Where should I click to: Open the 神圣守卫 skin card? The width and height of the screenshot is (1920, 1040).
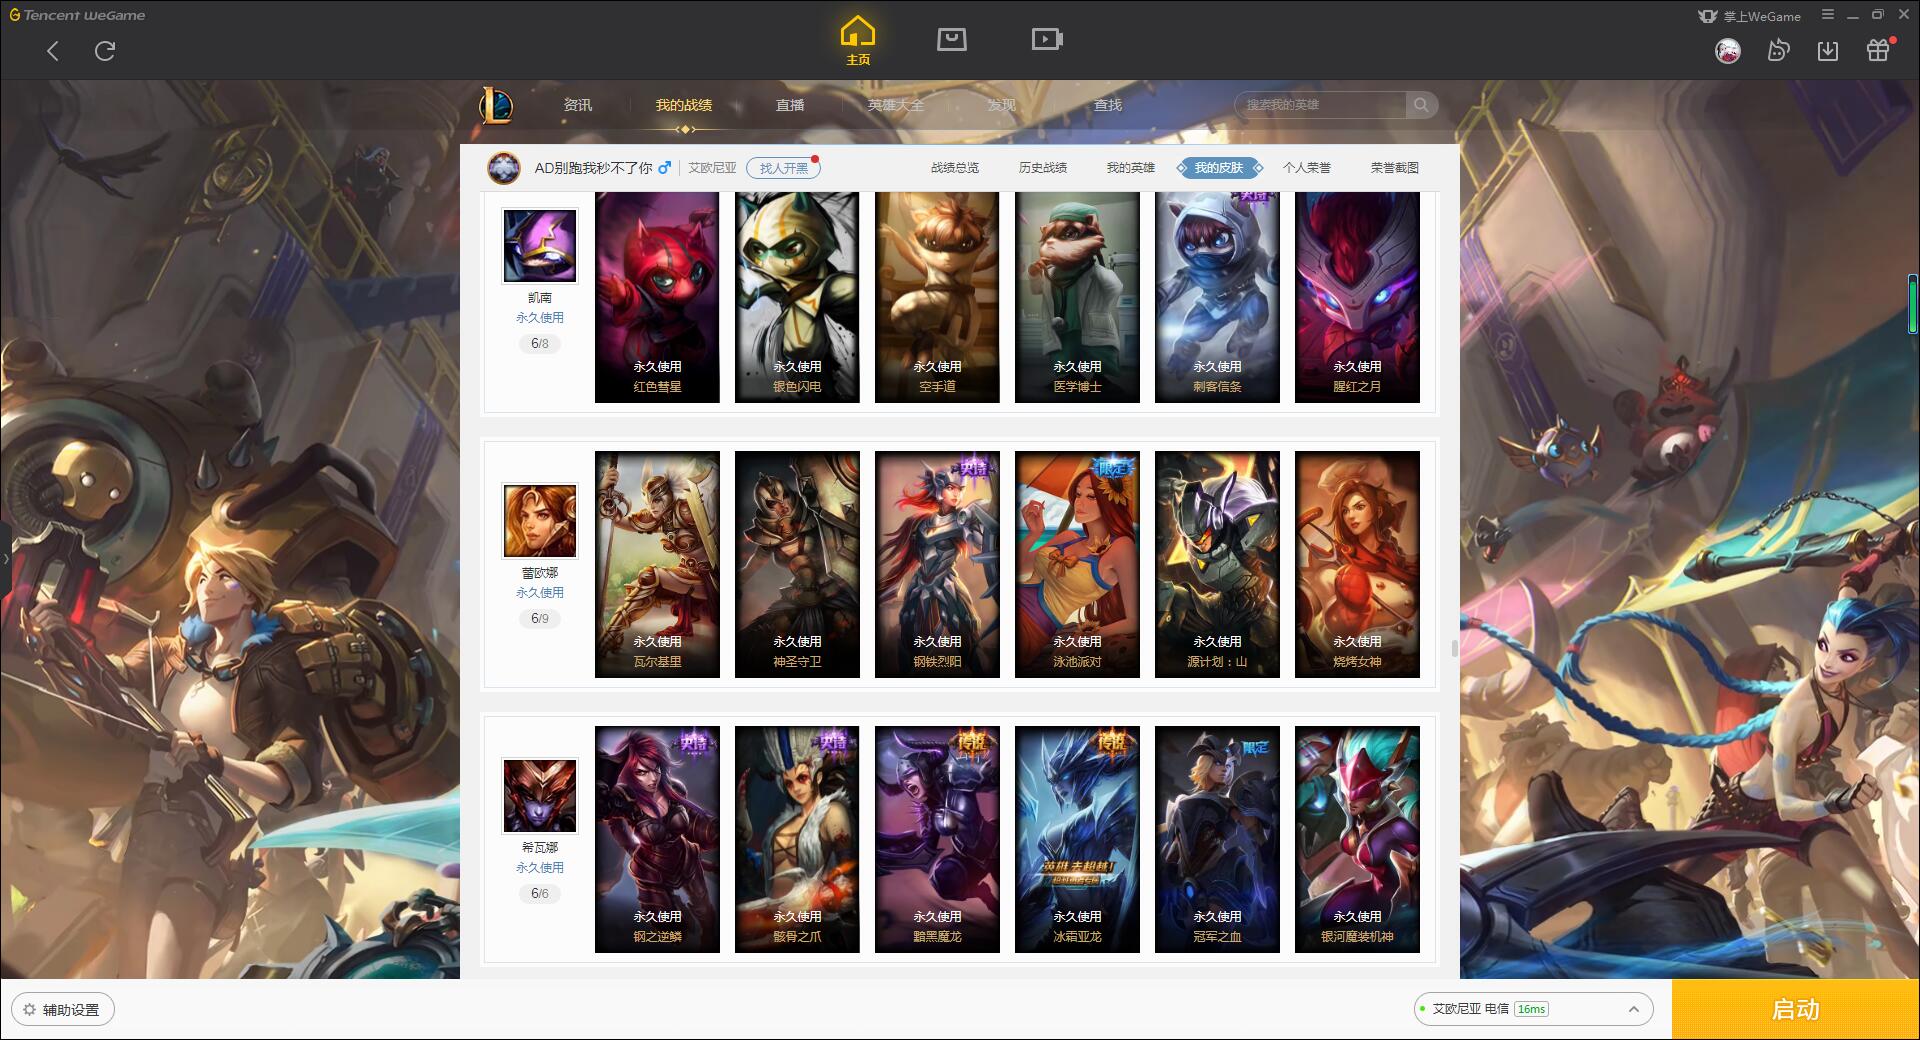coord(797,565)
